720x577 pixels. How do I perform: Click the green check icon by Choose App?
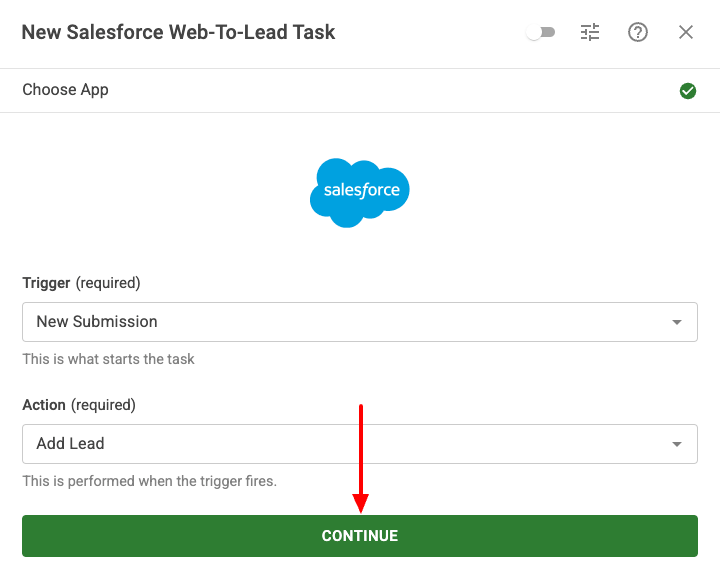[x=687, y=91]
